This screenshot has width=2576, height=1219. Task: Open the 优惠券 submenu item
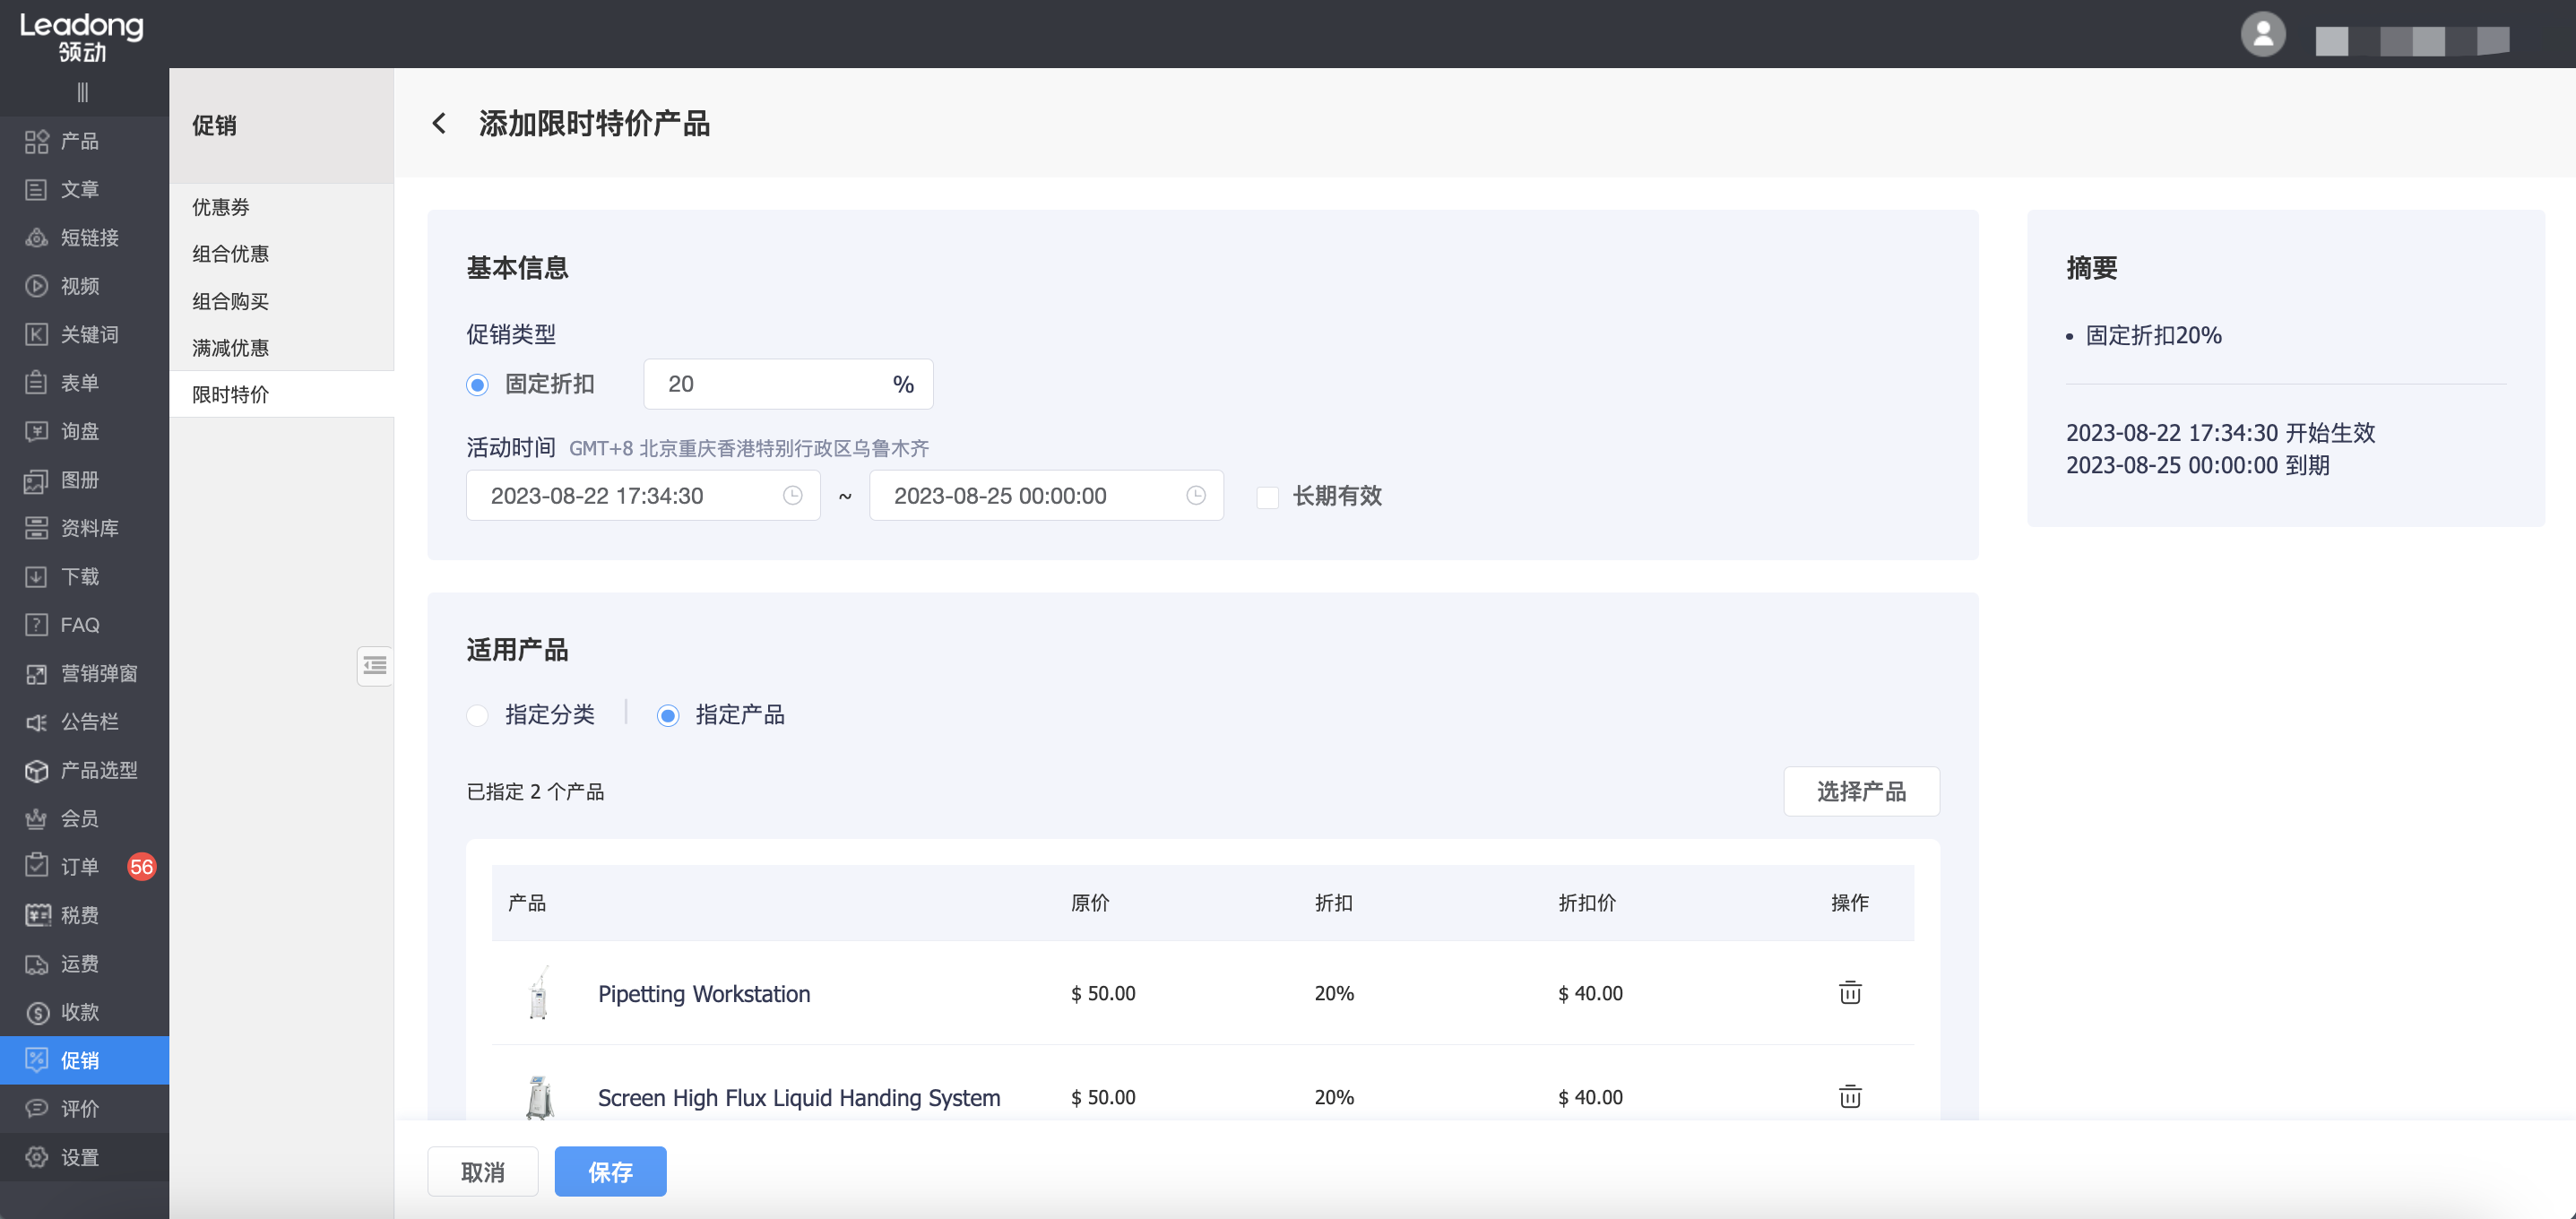[221, 207]
